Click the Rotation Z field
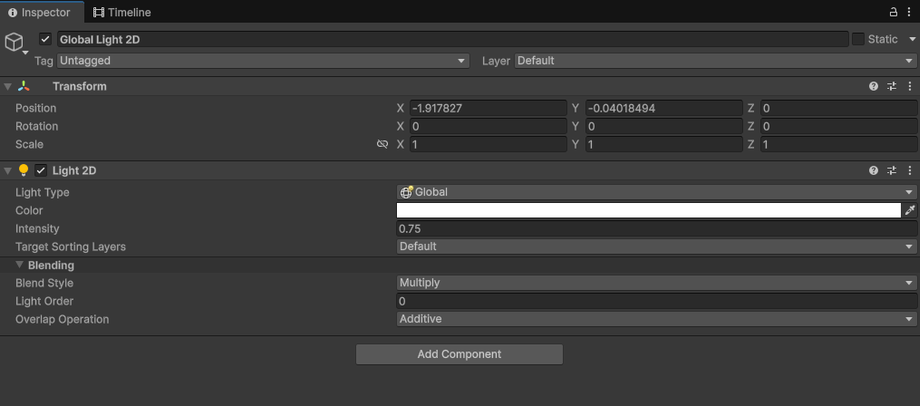The height and width of the screenshot is (406, 920). [x=838, y=126]
